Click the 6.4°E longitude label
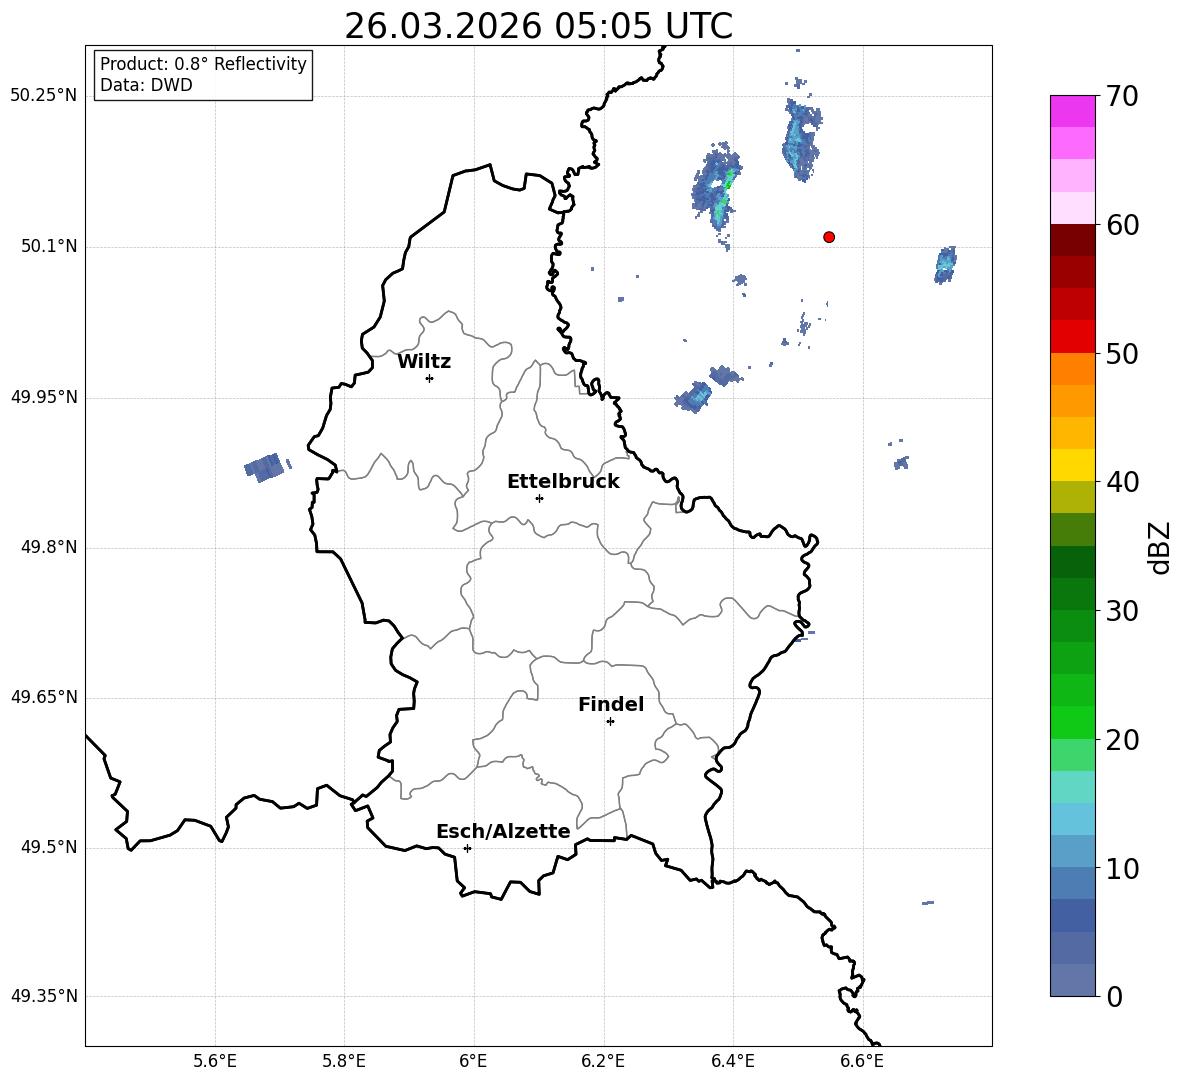The width and height of the screenshot is (1184, 1081). click(732, 1061)
